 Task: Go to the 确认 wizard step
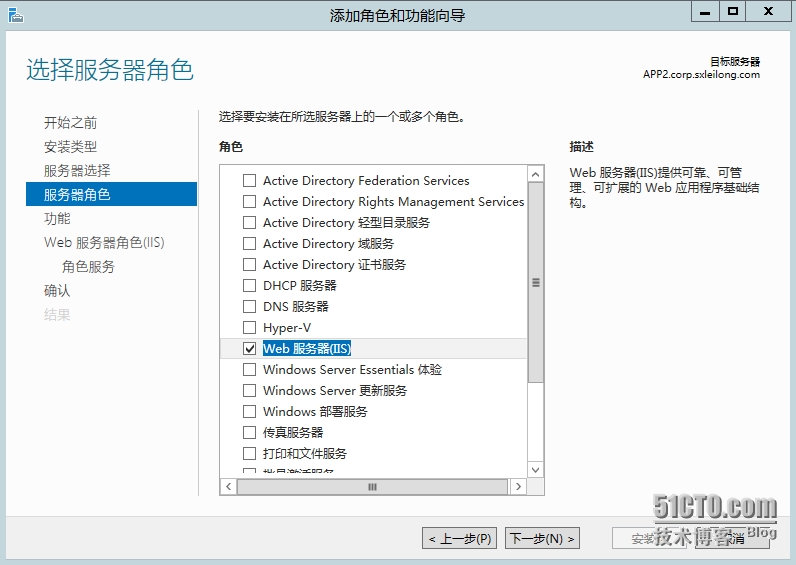coord(57,290)
